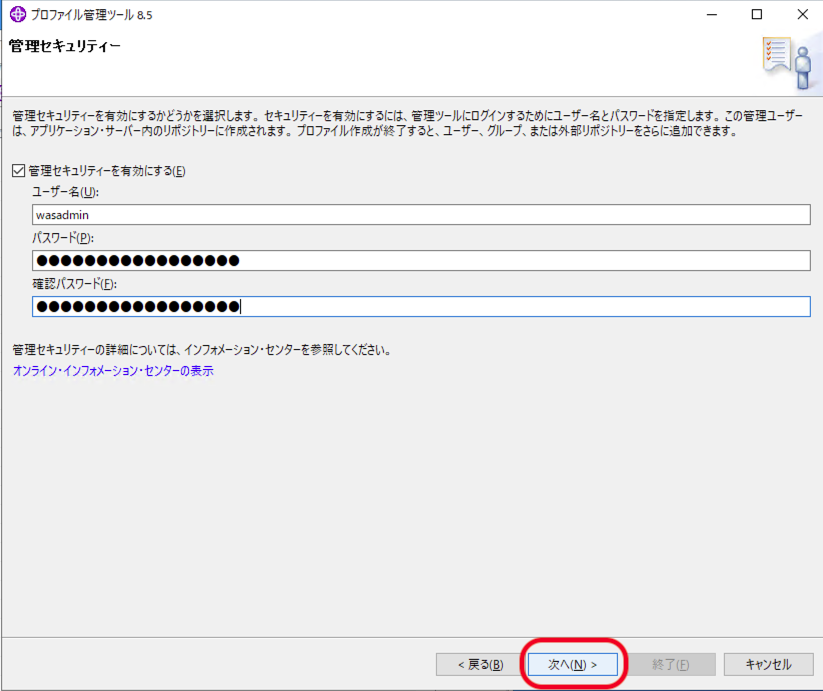Screen dimensions: 823x691
Task: Click the プロファイル管理ツール 8.5 title text
Action: click(x=91, y=15)
